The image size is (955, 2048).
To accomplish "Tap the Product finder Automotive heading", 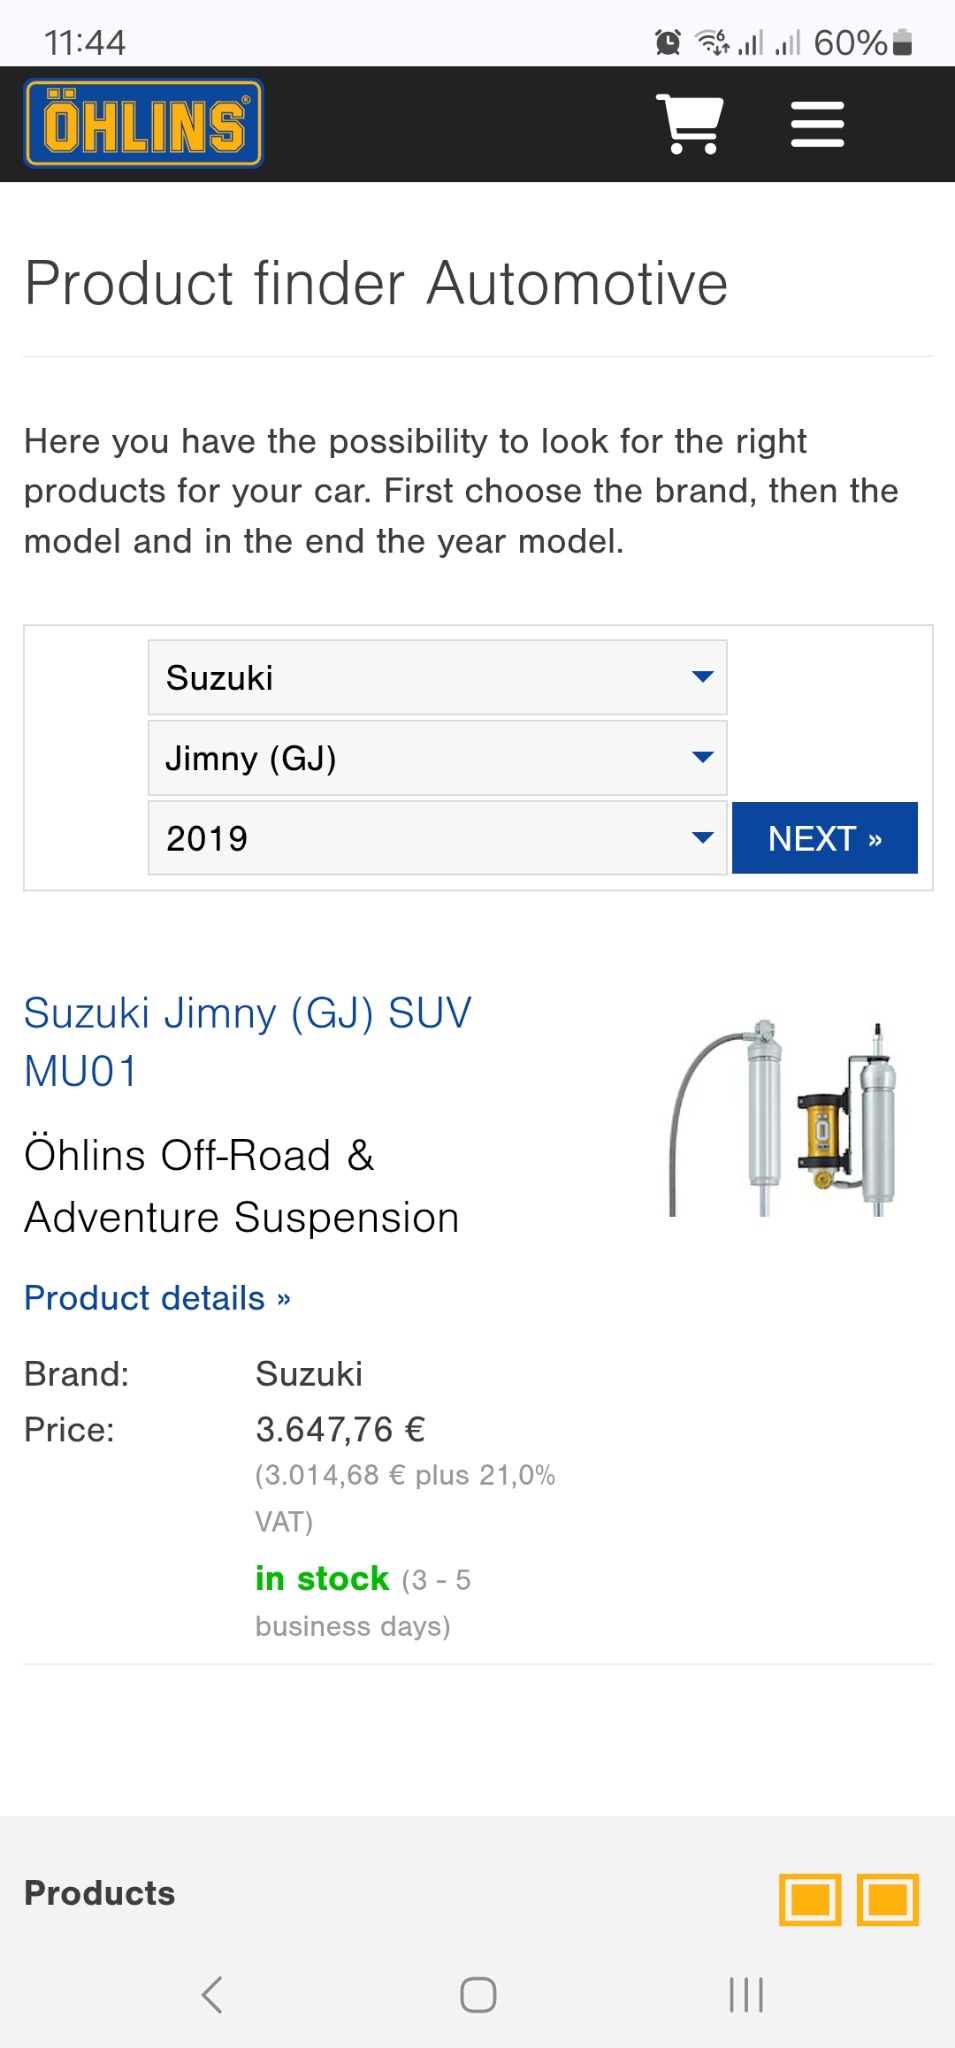I will [376, 283].
